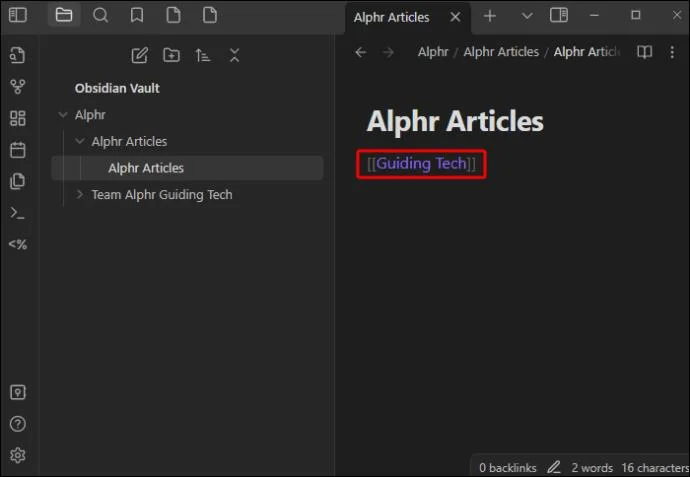Open another vault icon
This screenshot has height=477, width=690.
point(18,392)
